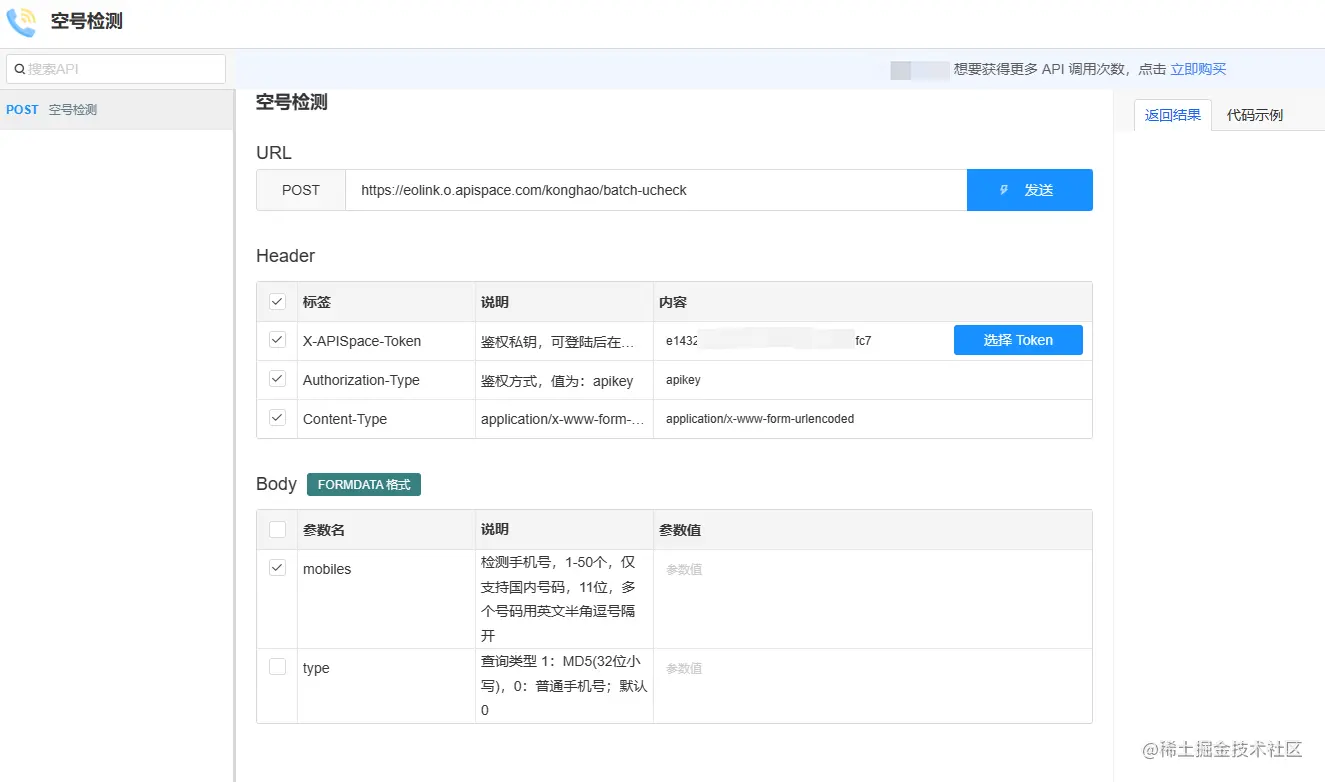Click the search magnifier icon in API search

(19, 69)
